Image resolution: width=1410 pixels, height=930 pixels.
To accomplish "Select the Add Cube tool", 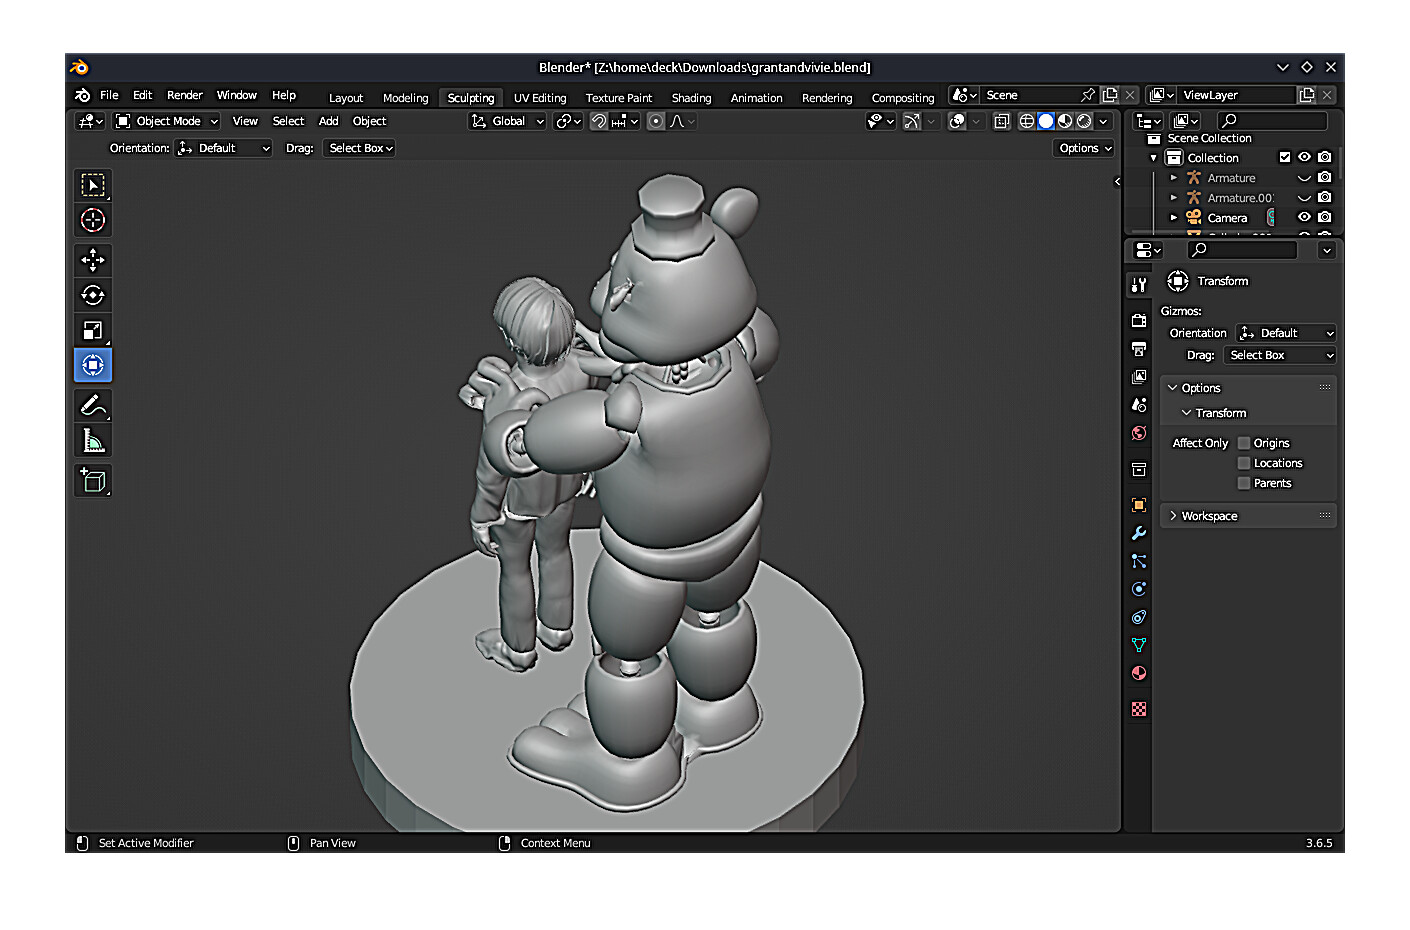I will click(x=93, y=481).
